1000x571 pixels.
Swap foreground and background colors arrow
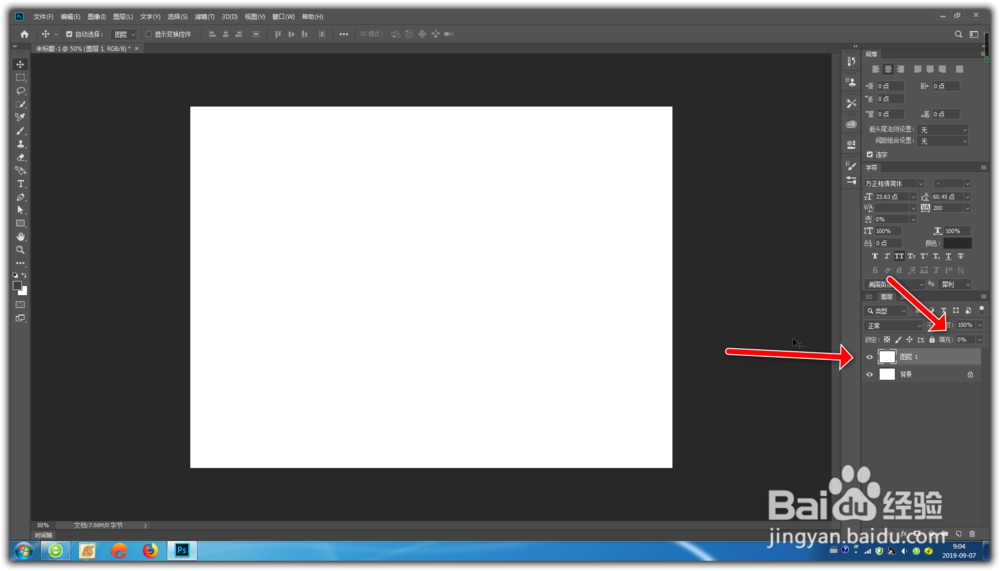(24, 276)
